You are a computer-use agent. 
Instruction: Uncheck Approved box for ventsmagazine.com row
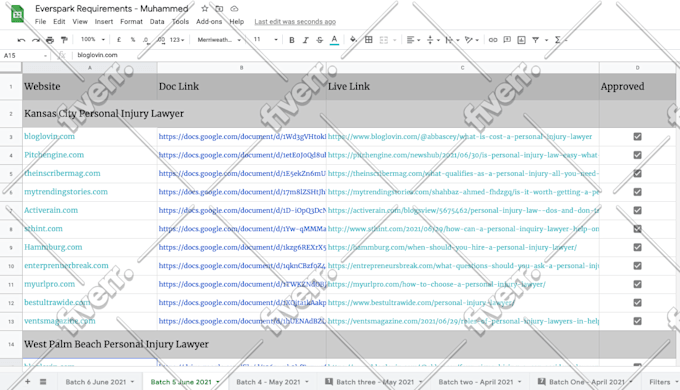[637, 321]
